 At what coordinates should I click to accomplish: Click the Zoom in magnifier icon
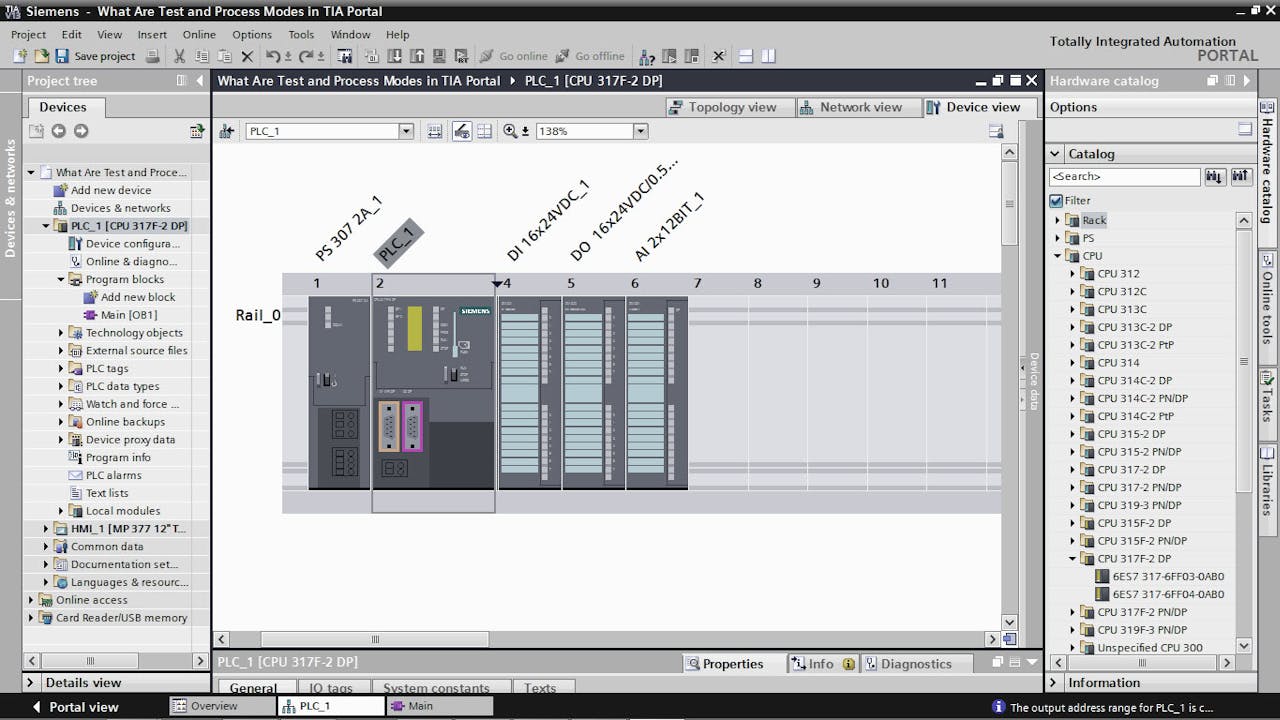tap(510, 131)
